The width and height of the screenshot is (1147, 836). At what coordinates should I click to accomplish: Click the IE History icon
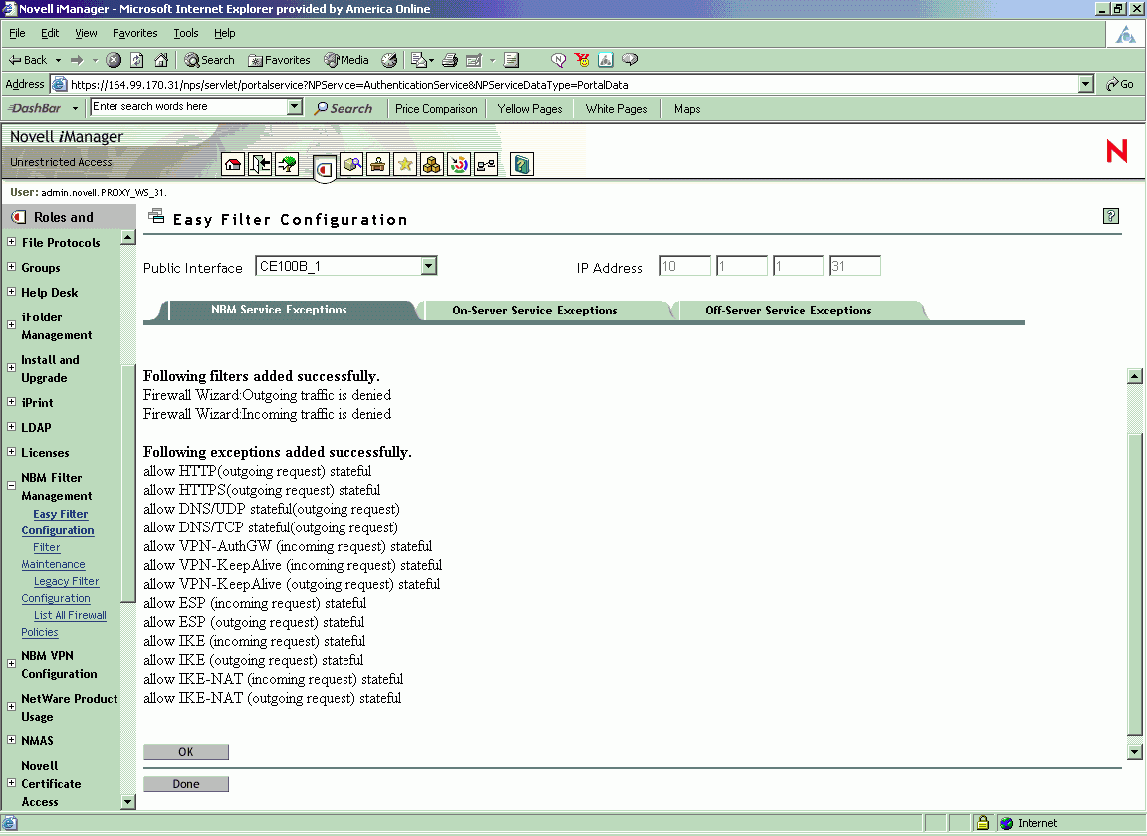389,60
